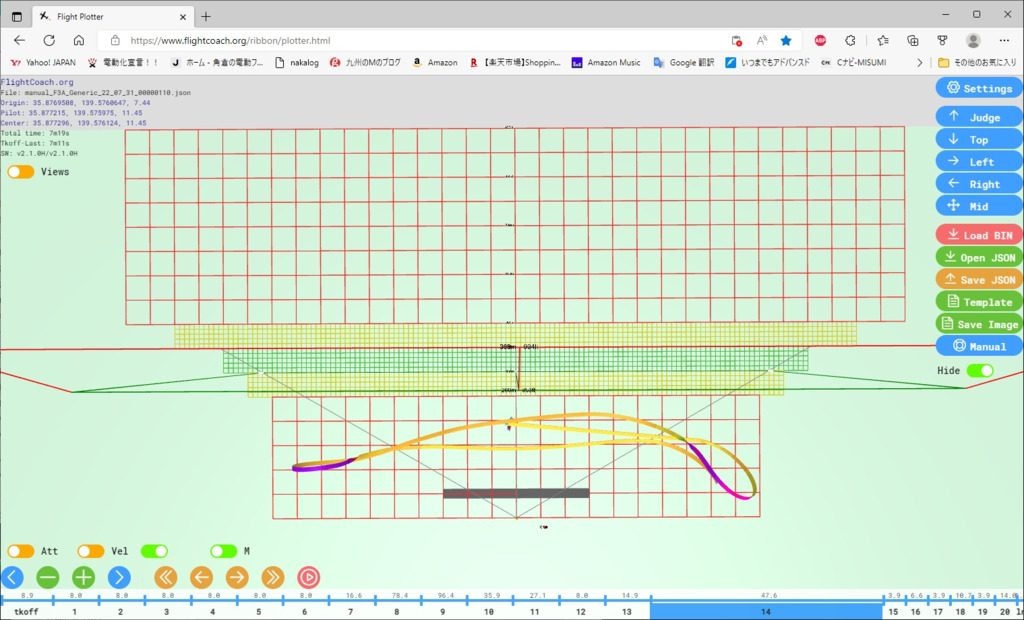Select manoeuvre 8 in the timeline
Screen dimensions: 1024x620
[397, 612]
